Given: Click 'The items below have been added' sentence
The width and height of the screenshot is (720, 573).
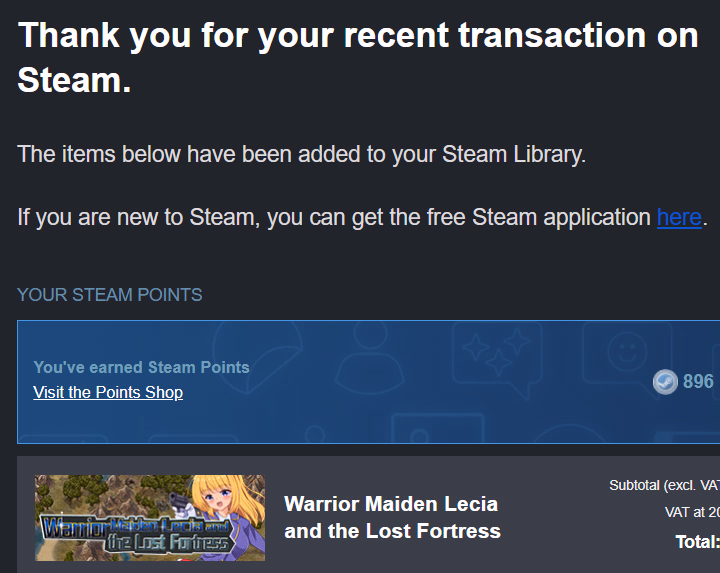Looking at the screenshot, I should pyautogui.click(x=301, y=155).
